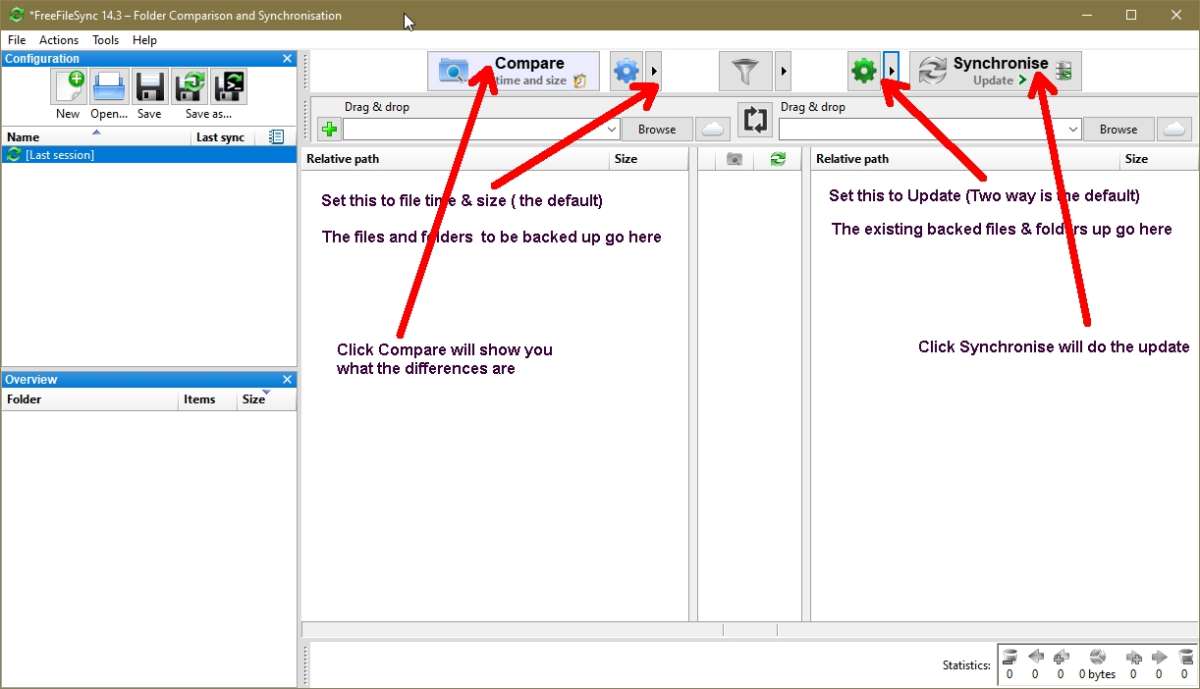The height and width of the screenshot is (689, 1200).
Task: Click create-right plus statistics icon
Action: [1134, 657]
